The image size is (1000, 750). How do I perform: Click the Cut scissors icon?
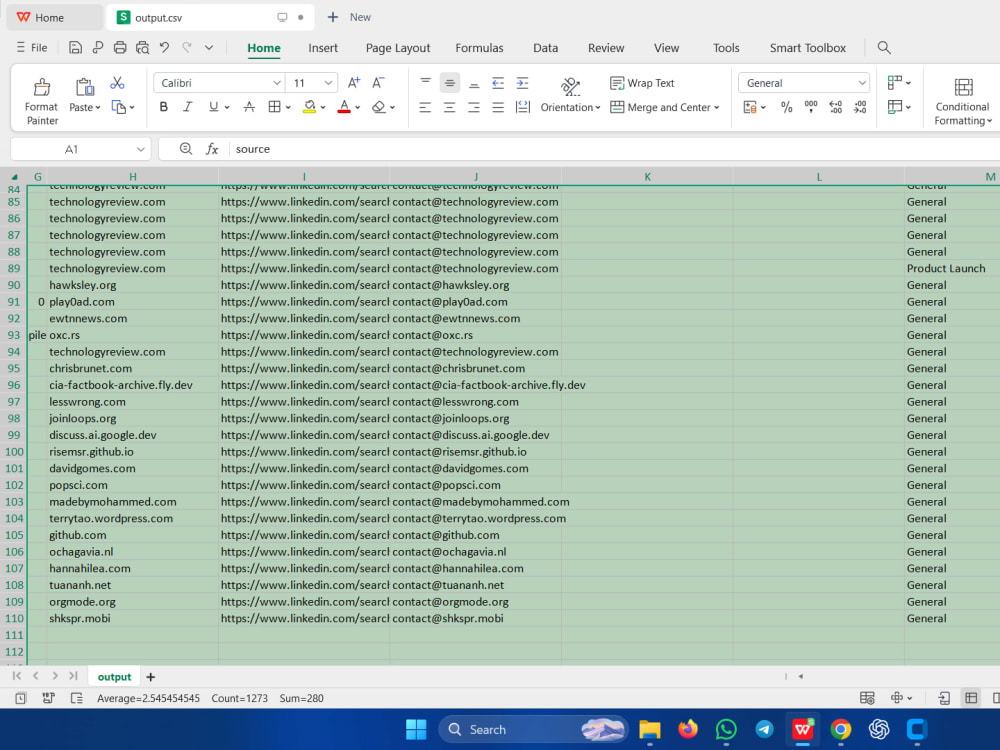(117, 83)
